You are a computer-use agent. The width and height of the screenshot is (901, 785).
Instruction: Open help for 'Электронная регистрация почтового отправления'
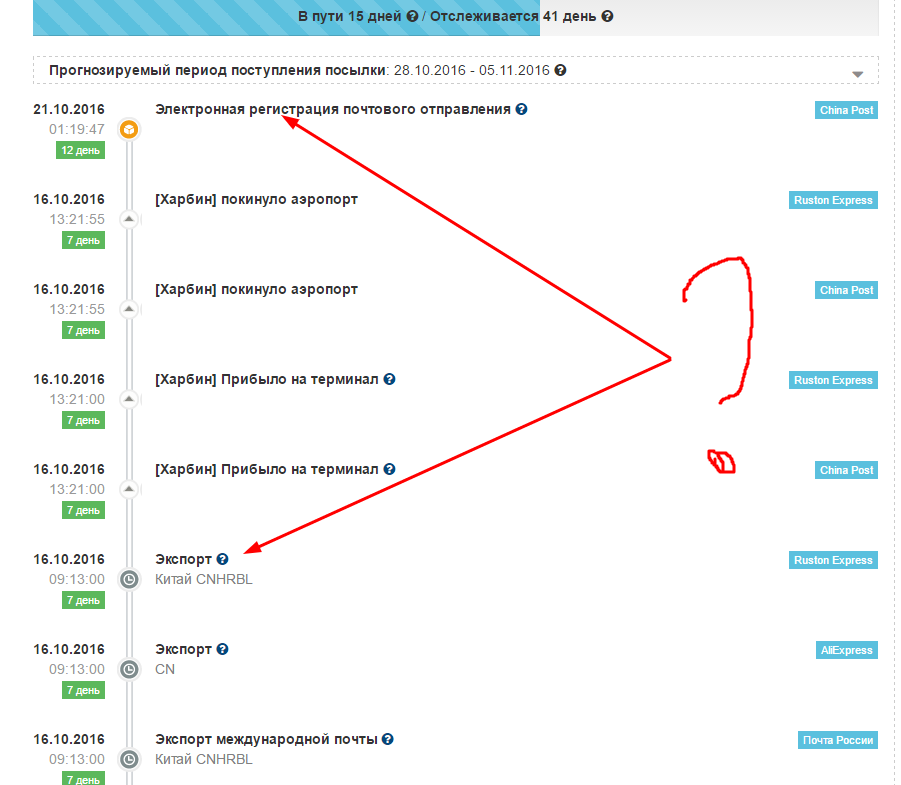pyautogui.click(x=522, y=109)
